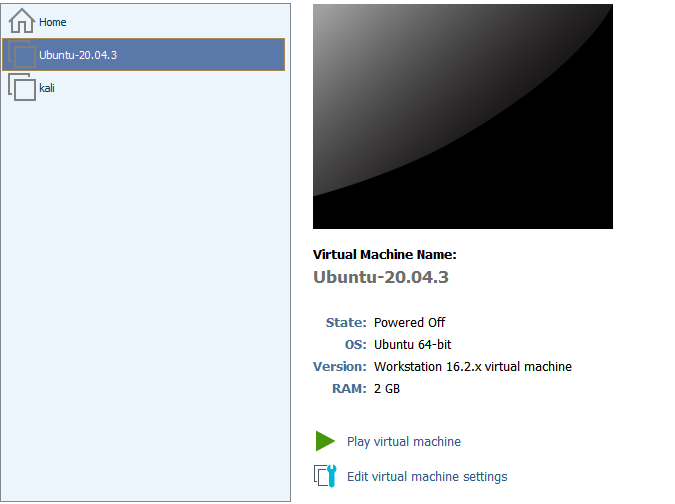The image size is (675, 504).
Task: Click the 'Ubuntu 64-bit' OS value
Action: coord(412,344)
